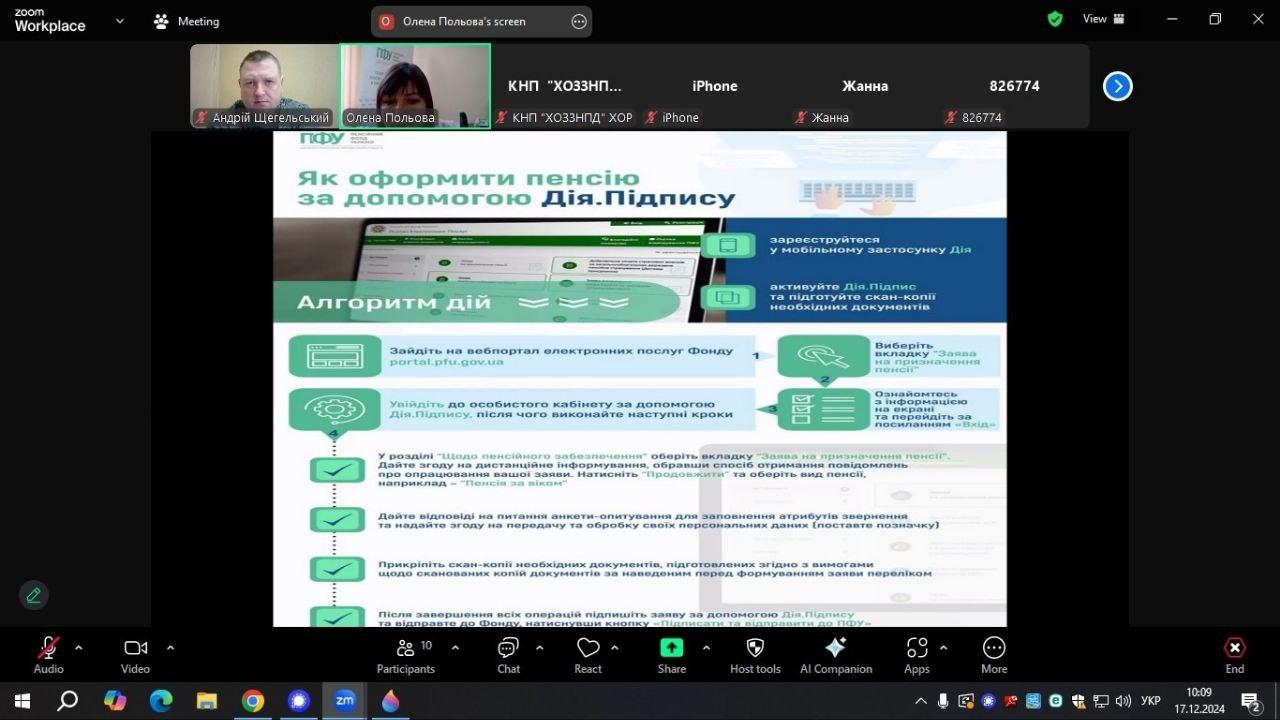Start video with the Video button
Image resolution: width=1280 pixels, height=720 pixels.
[x=135, y=655]
